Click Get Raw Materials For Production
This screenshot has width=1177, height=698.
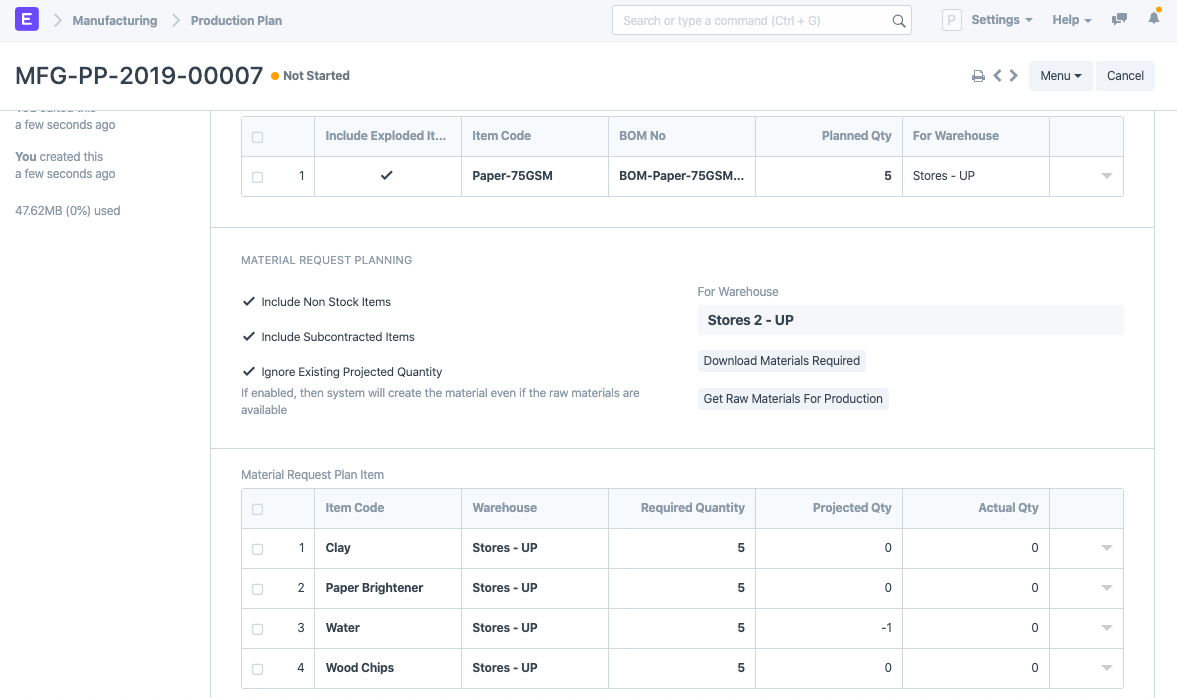point(793,399)
